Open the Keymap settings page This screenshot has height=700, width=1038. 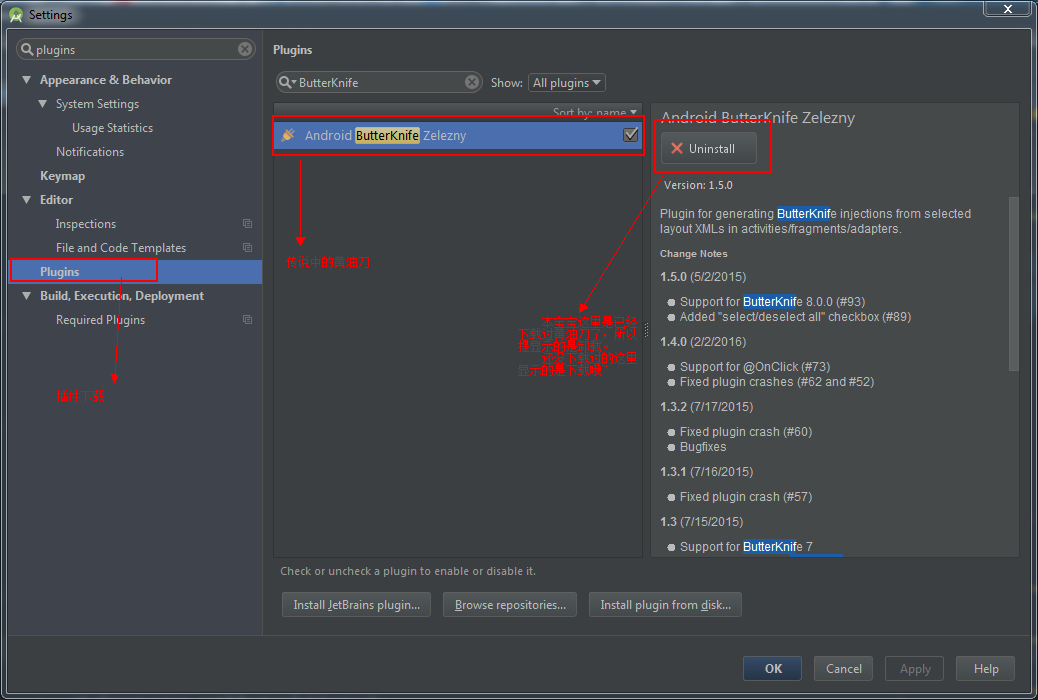[x=62, y=176]
